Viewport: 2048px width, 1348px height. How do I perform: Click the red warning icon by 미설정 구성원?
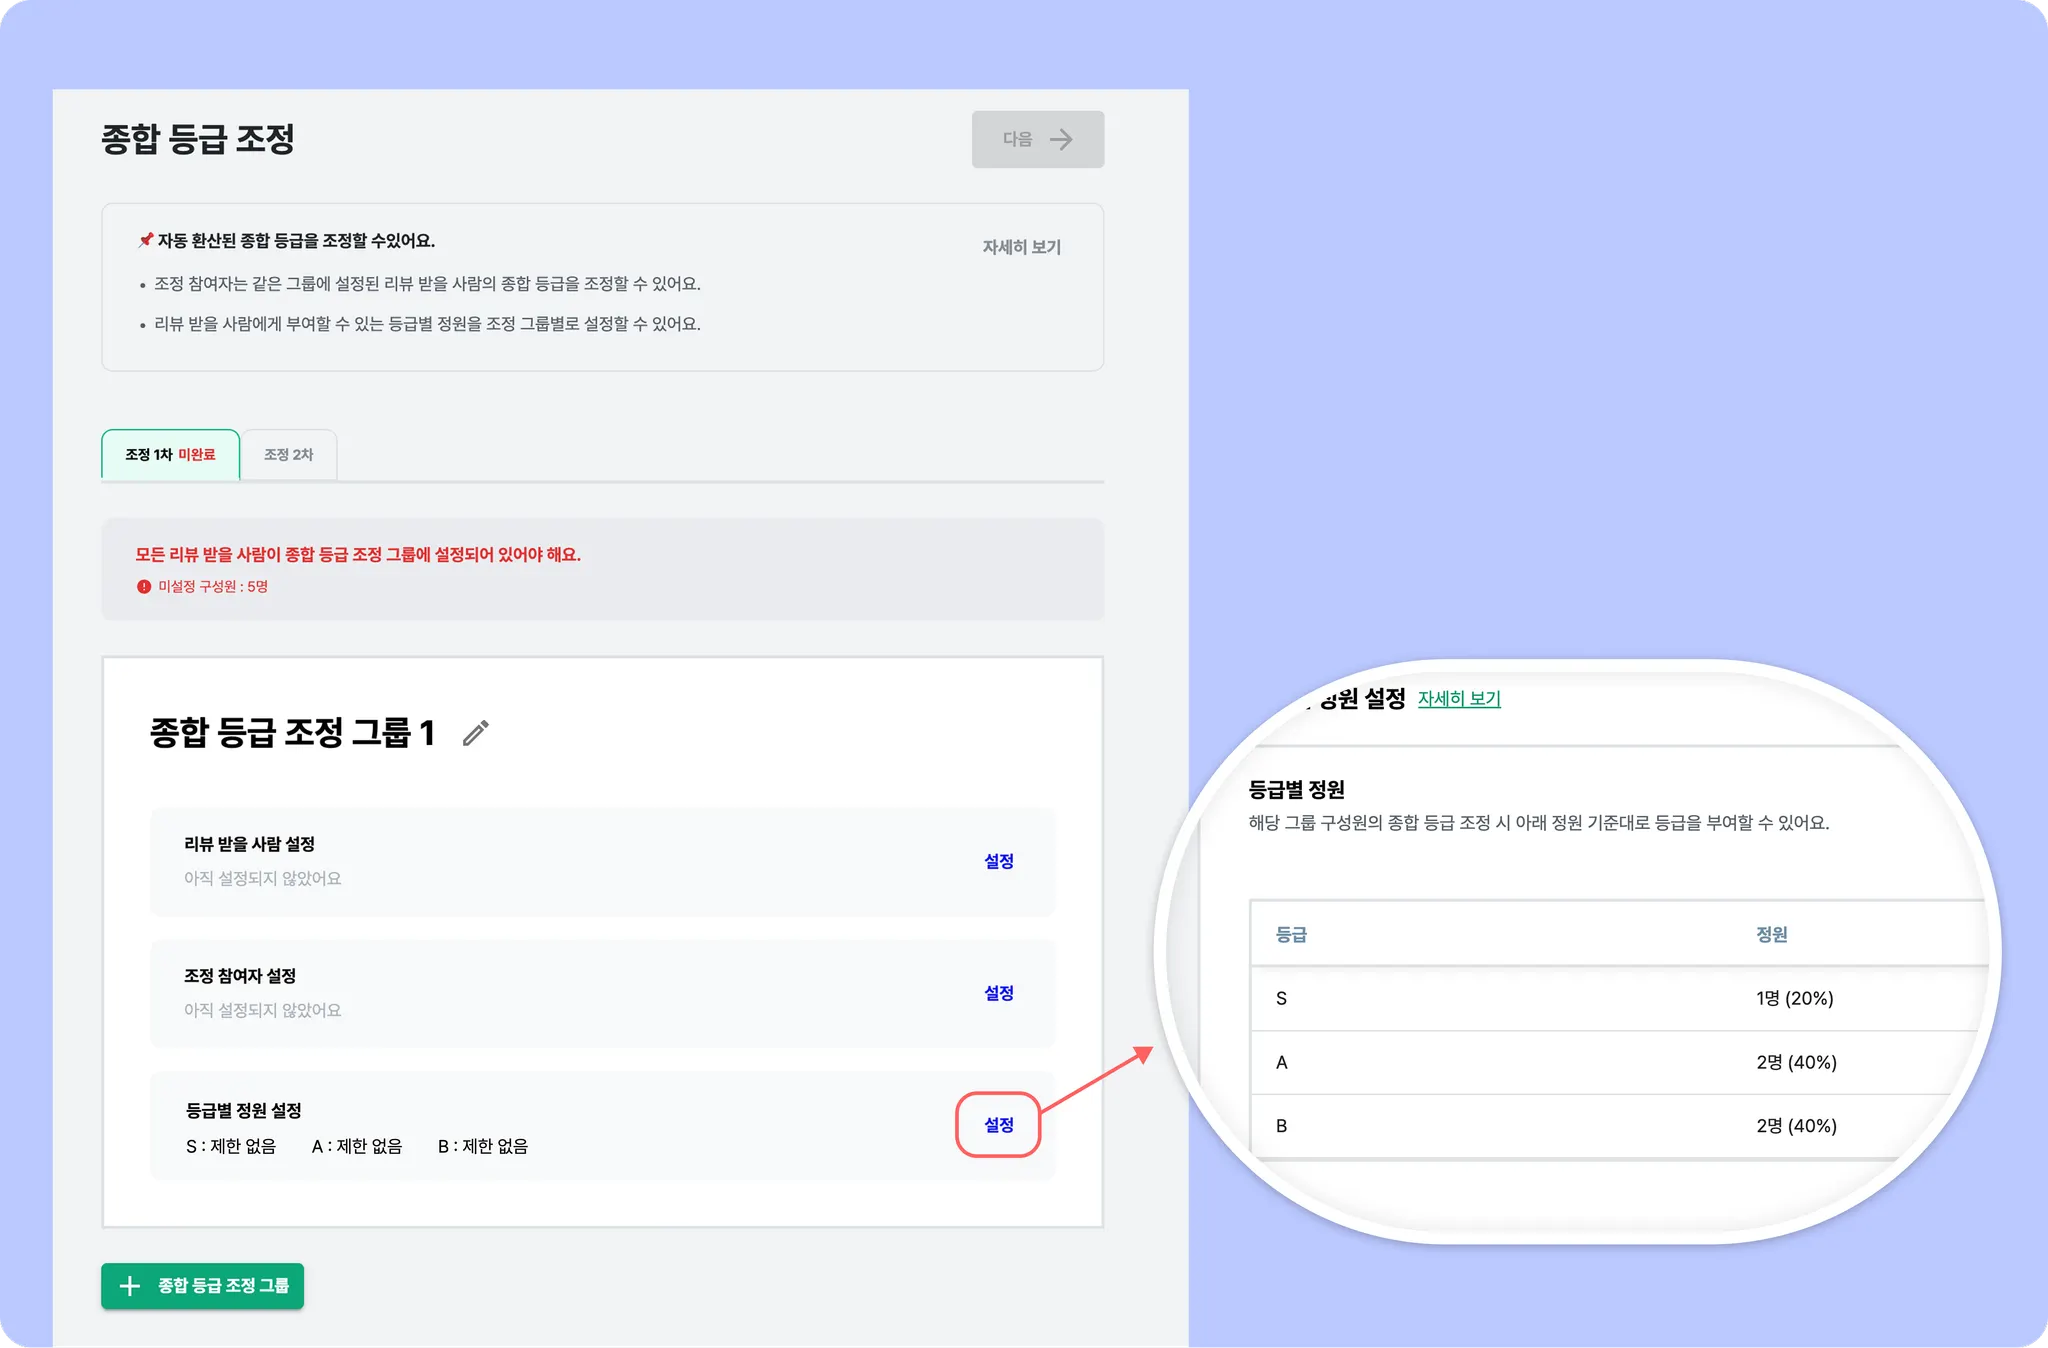[x=144, y=587]
